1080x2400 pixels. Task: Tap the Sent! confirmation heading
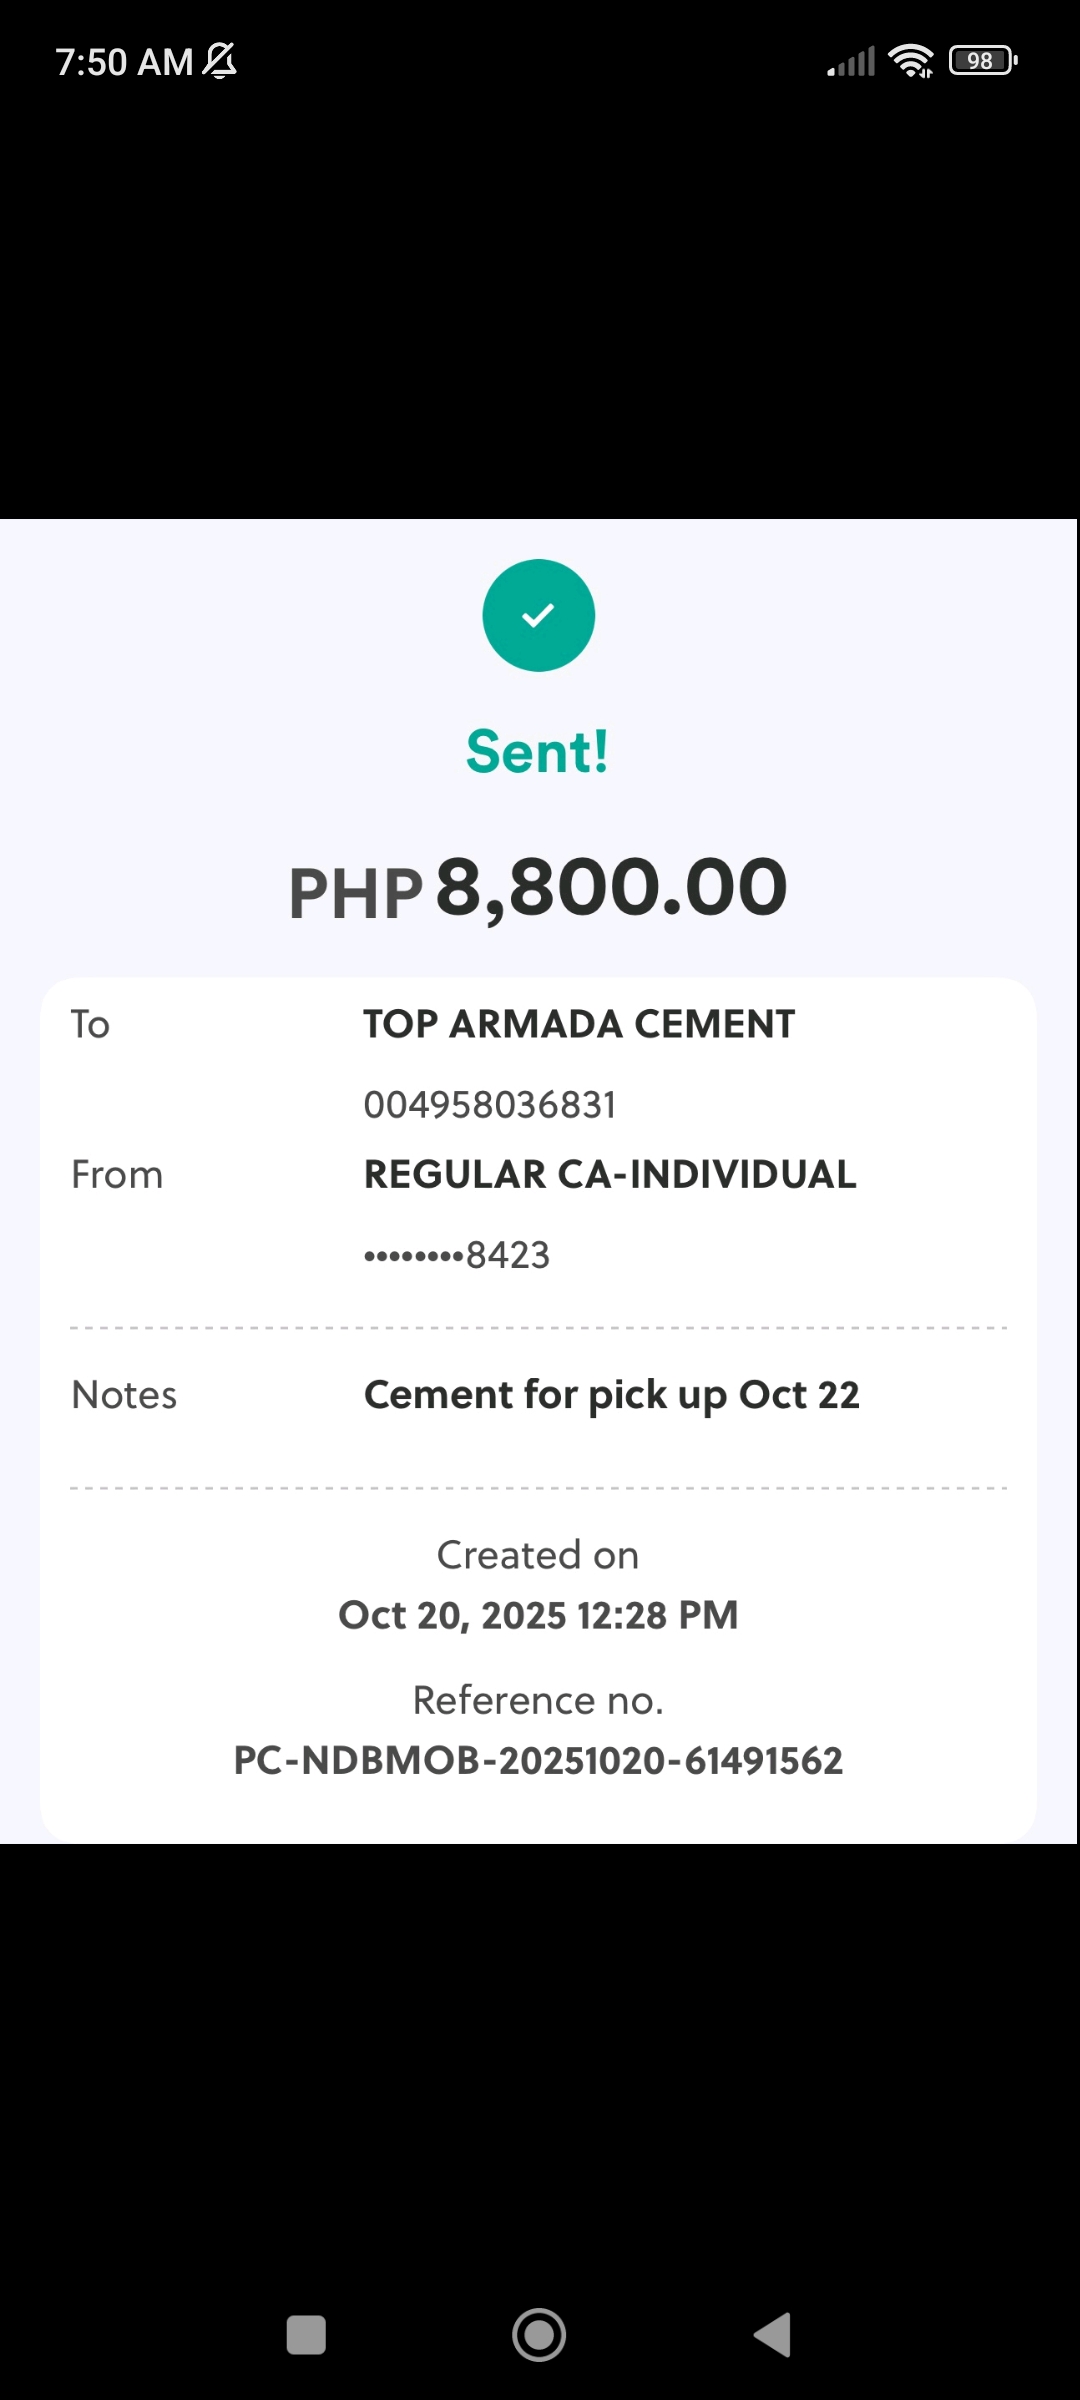pyautogui.click(x=538, y=752)
